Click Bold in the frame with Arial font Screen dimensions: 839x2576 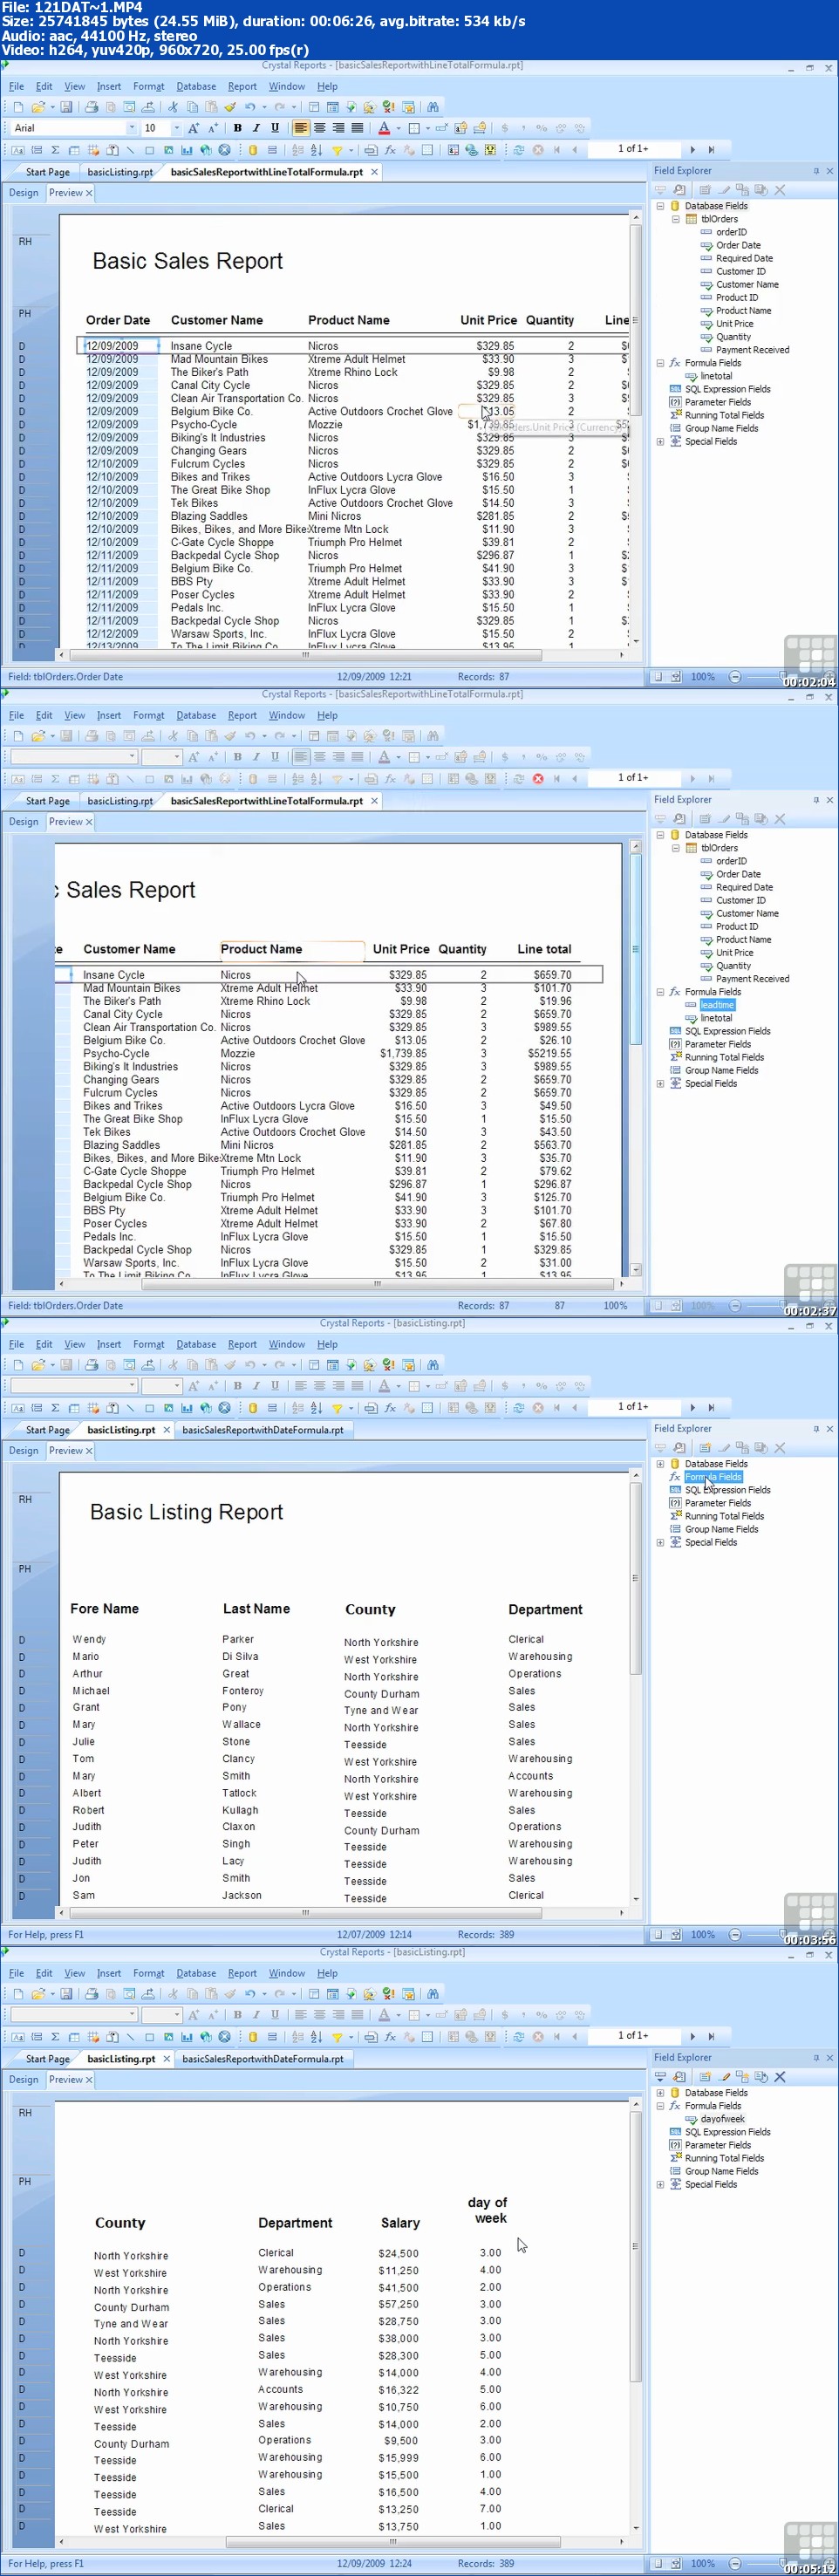click(x=237, y=128)
